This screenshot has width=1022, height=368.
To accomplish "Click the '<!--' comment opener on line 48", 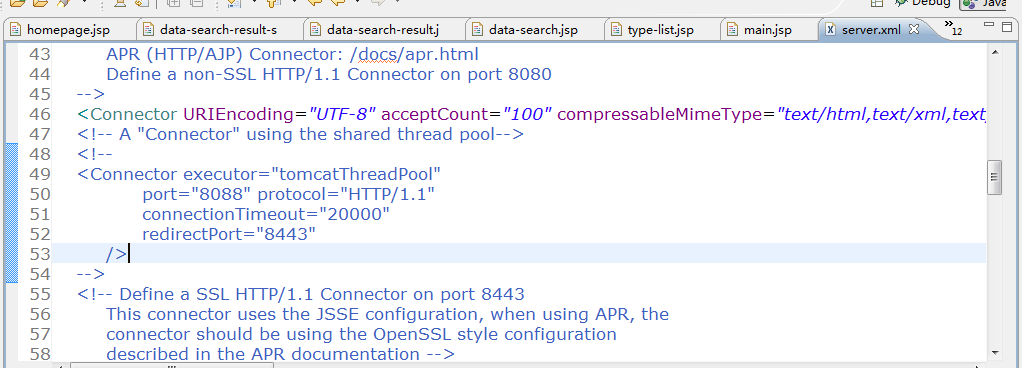I will [x=95, y=154].
